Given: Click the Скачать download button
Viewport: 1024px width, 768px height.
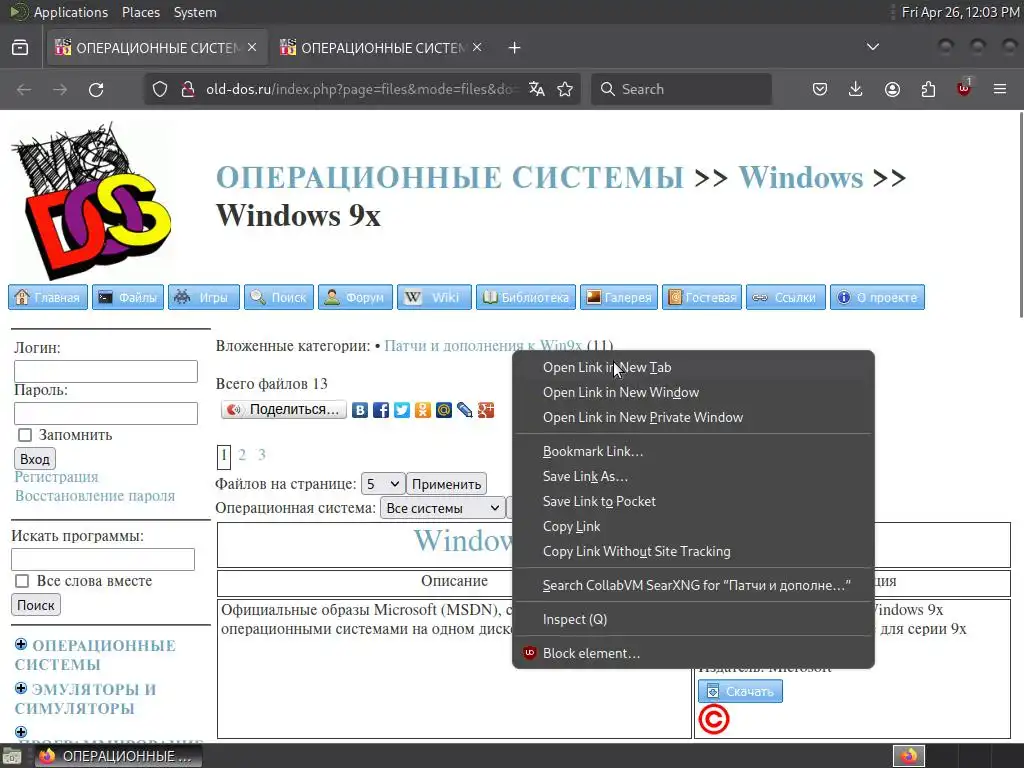Looking at the screenshot, I should pos(740,691).
